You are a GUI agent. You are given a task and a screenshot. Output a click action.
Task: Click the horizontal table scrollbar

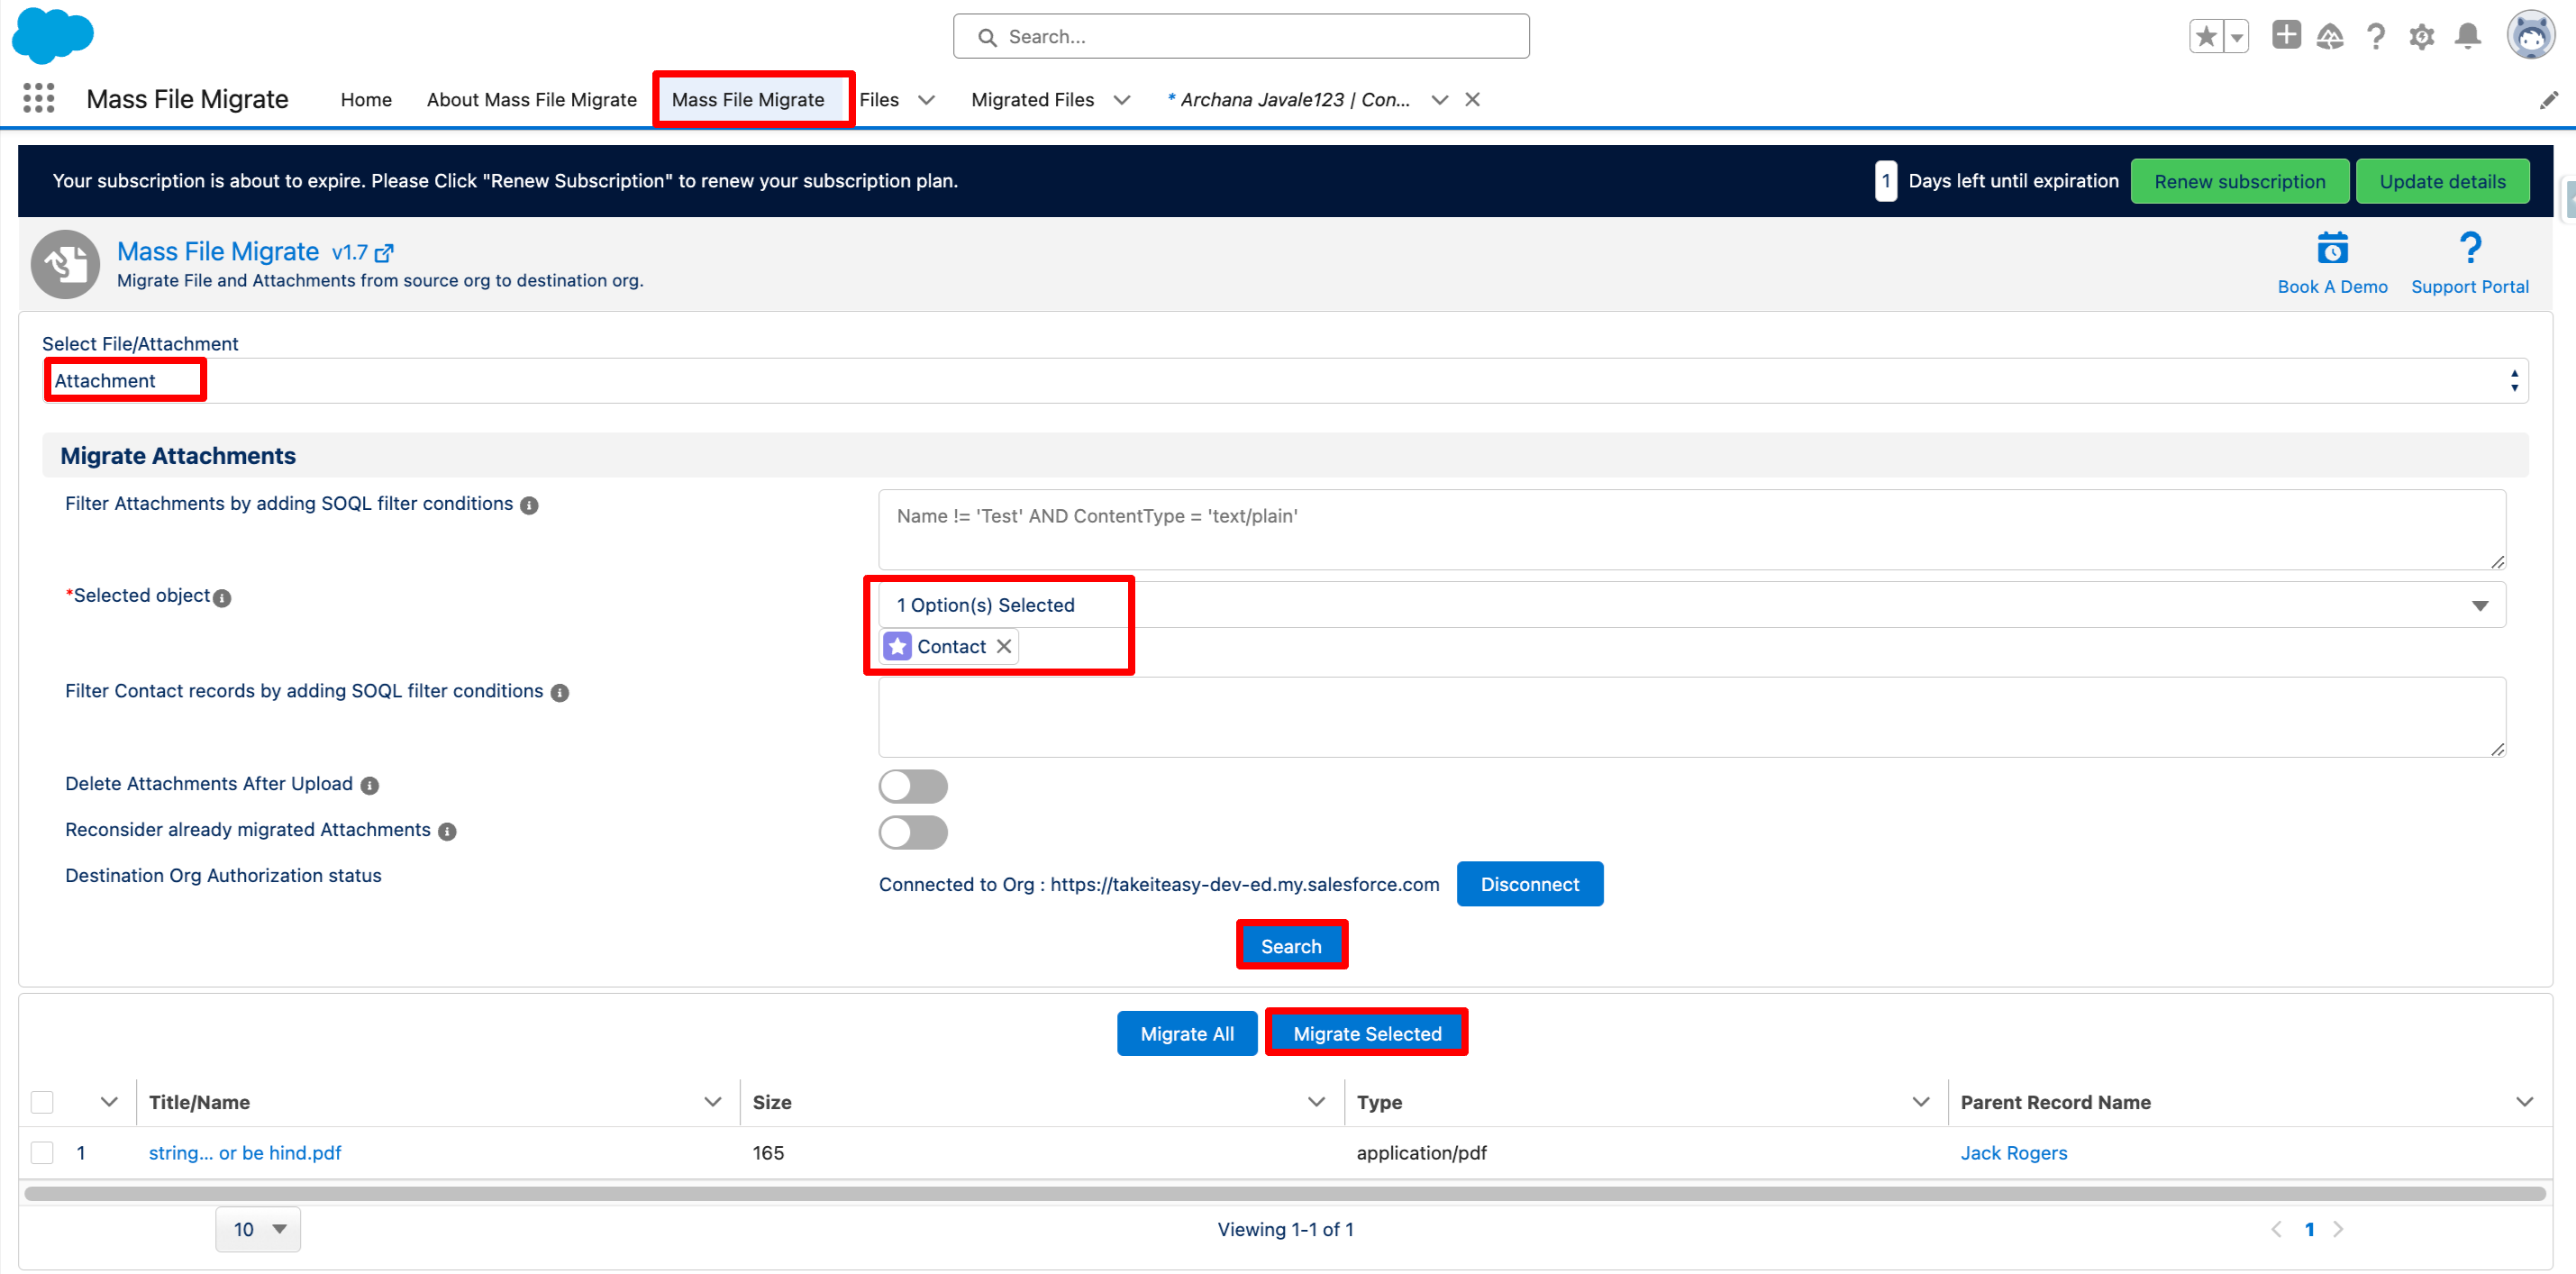coord(1285,1193)
